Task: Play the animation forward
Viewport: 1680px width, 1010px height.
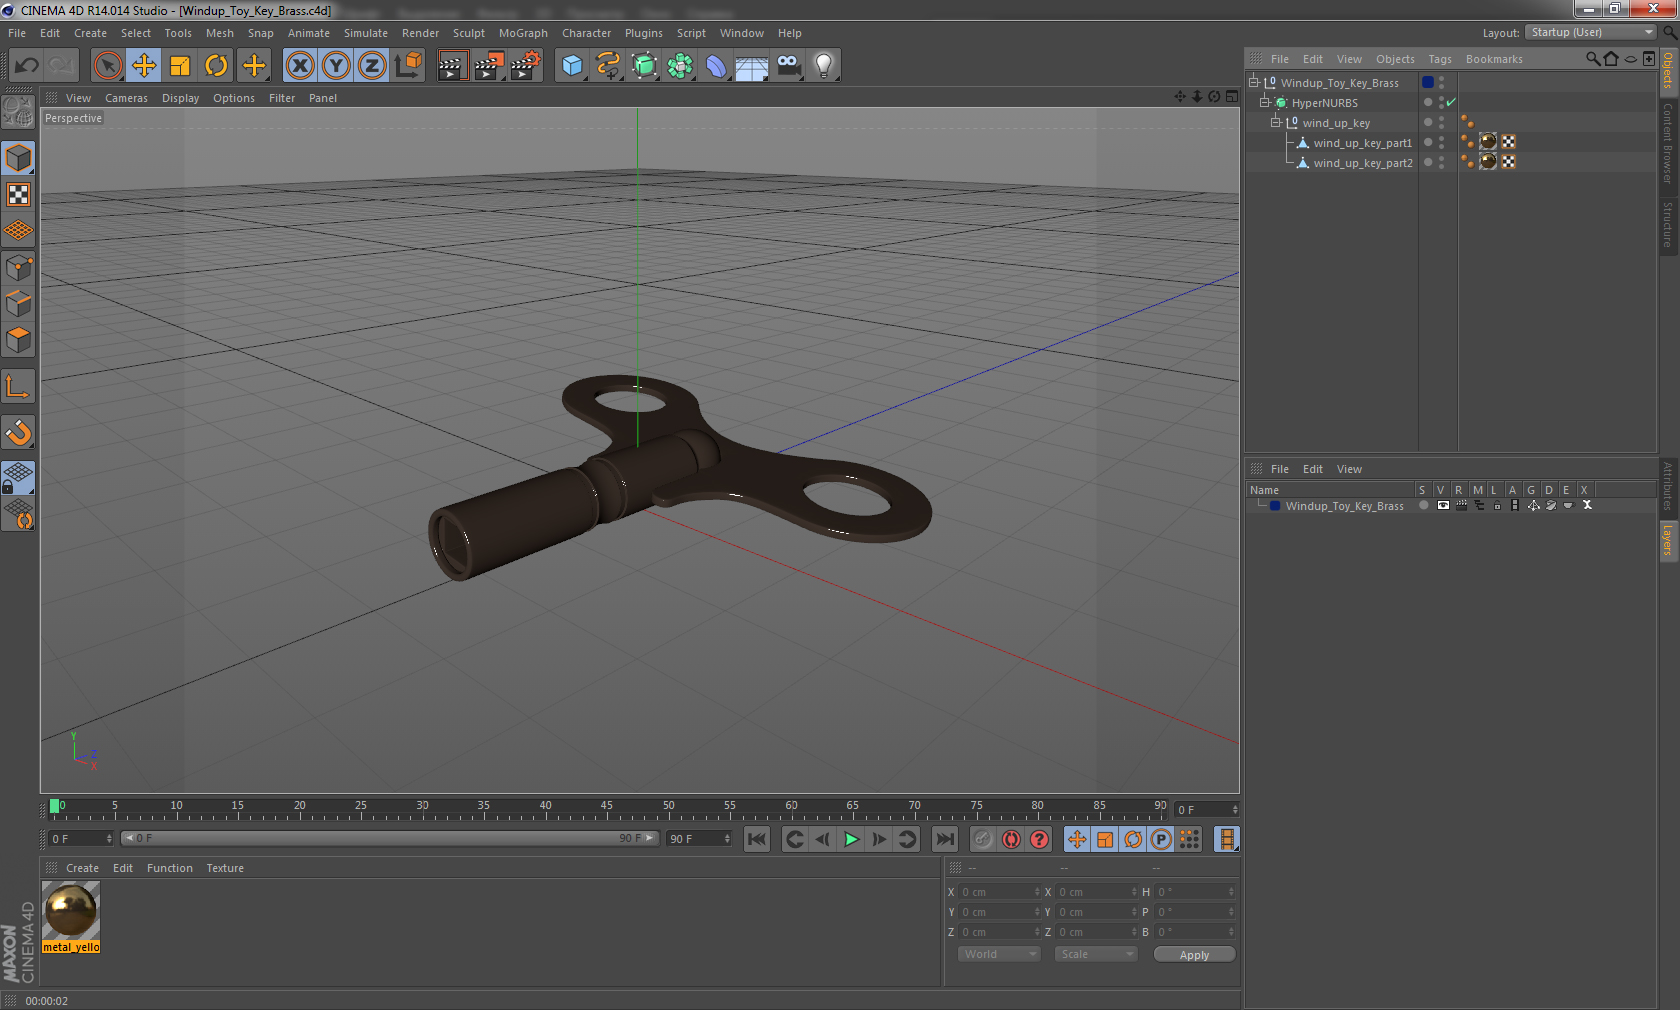Action: click(x=851, y=840)
